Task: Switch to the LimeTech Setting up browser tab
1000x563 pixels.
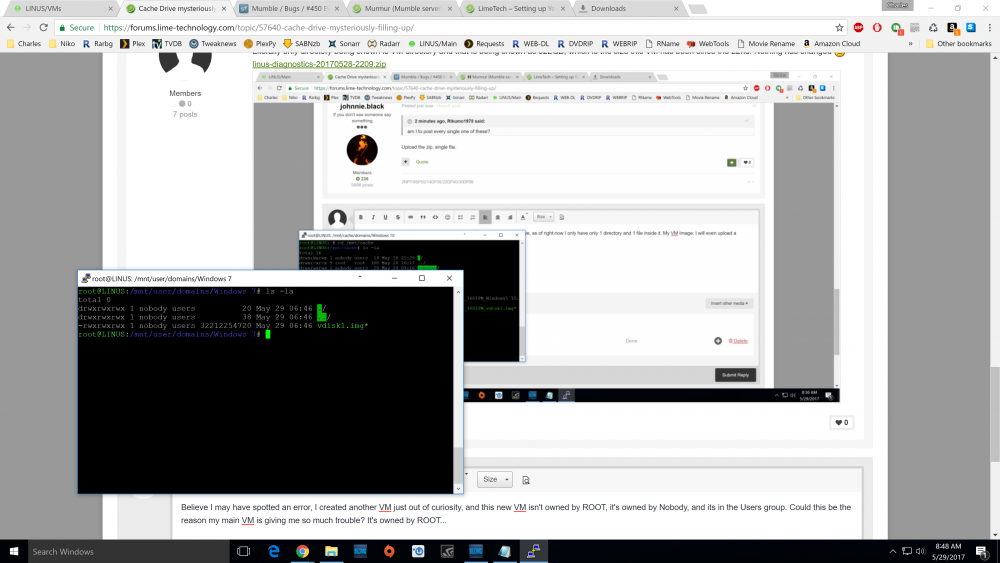Action: pos(515,8)
